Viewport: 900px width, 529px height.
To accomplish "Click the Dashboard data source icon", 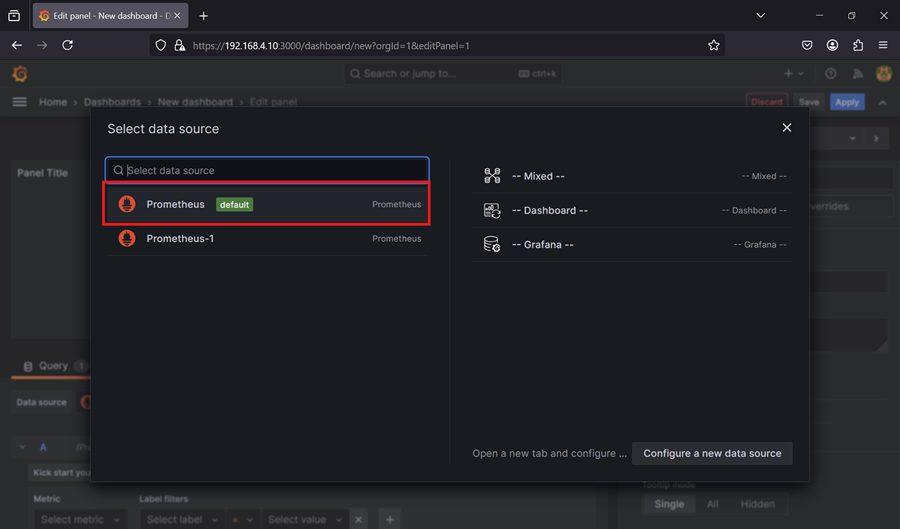I will click(x=492, y=211).
